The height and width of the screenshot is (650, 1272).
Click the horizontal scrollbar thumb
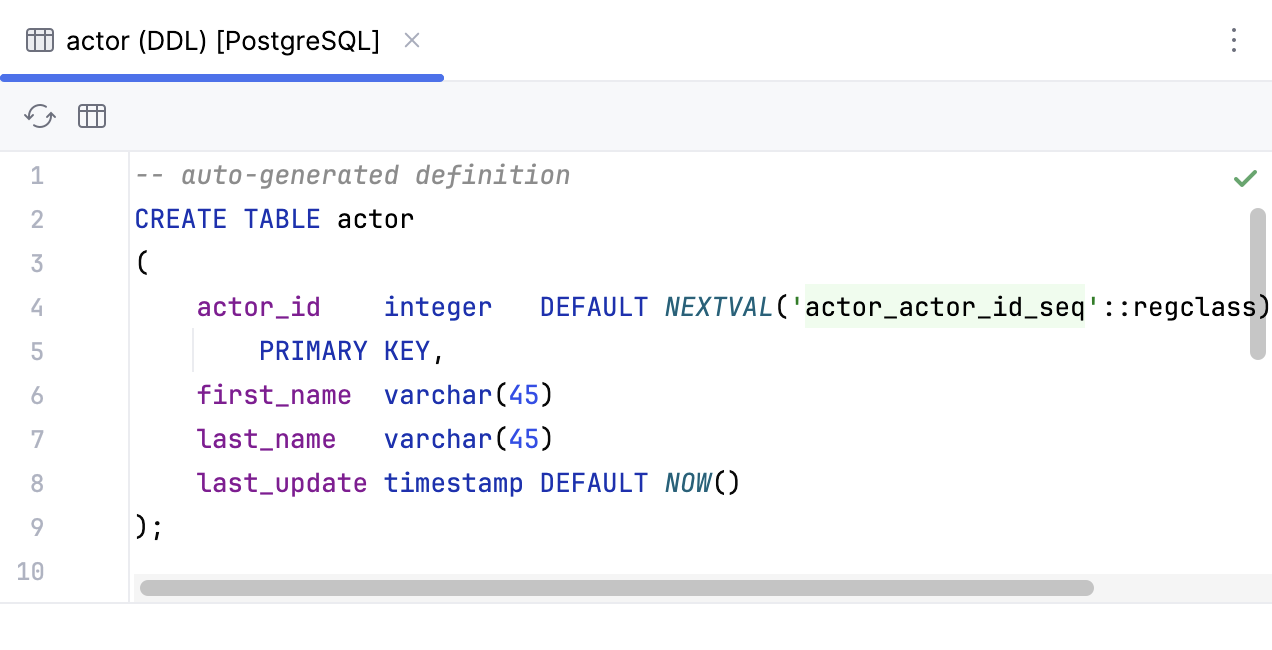617,588
